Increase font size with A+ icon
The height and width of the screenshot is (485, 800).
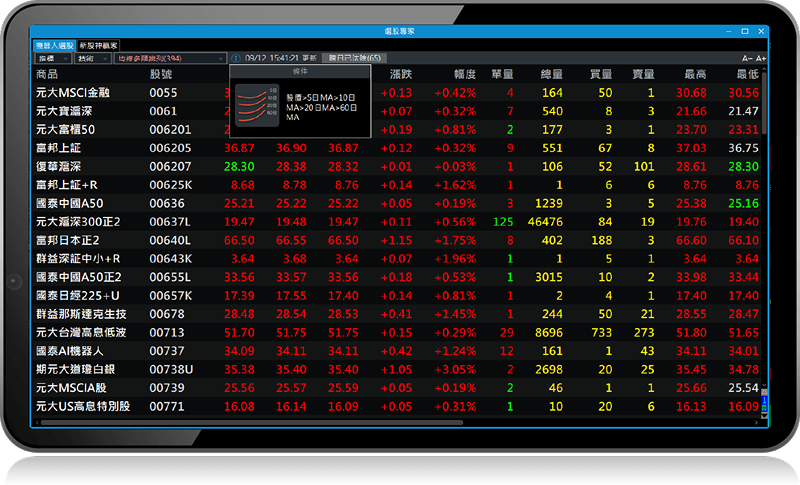coord(760,59)
